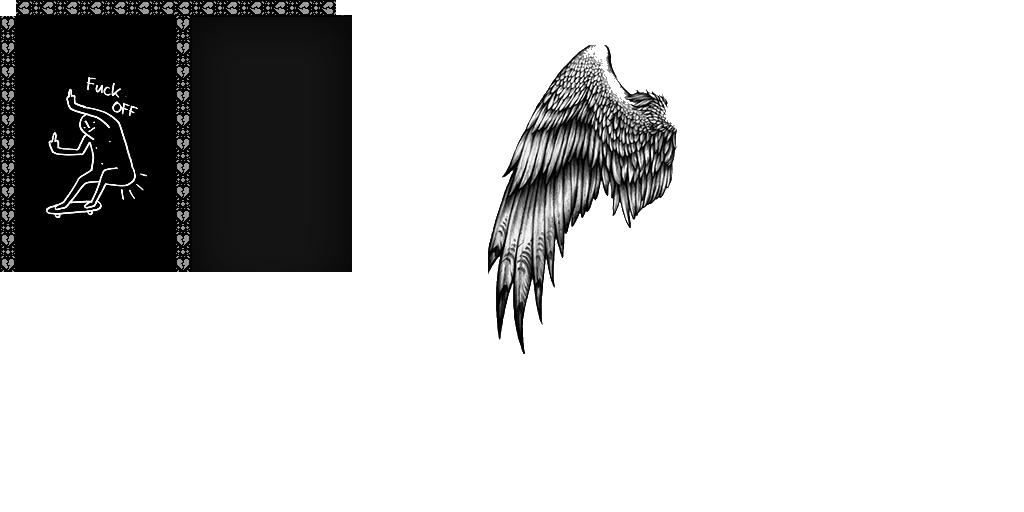Screen dimensions: 1024x512
Task: Click the handwritten "Fuck" word
Action: 102,88
